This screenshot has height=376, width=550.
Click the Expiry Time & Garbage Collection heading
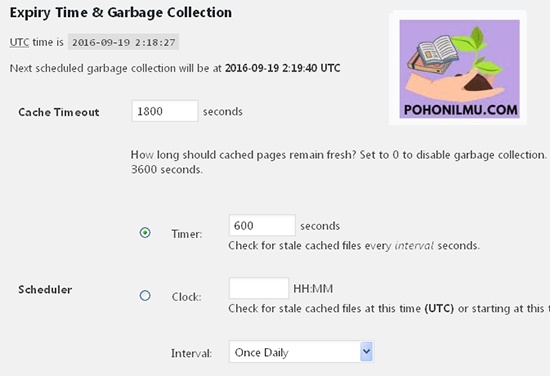[x=121, y=13]
